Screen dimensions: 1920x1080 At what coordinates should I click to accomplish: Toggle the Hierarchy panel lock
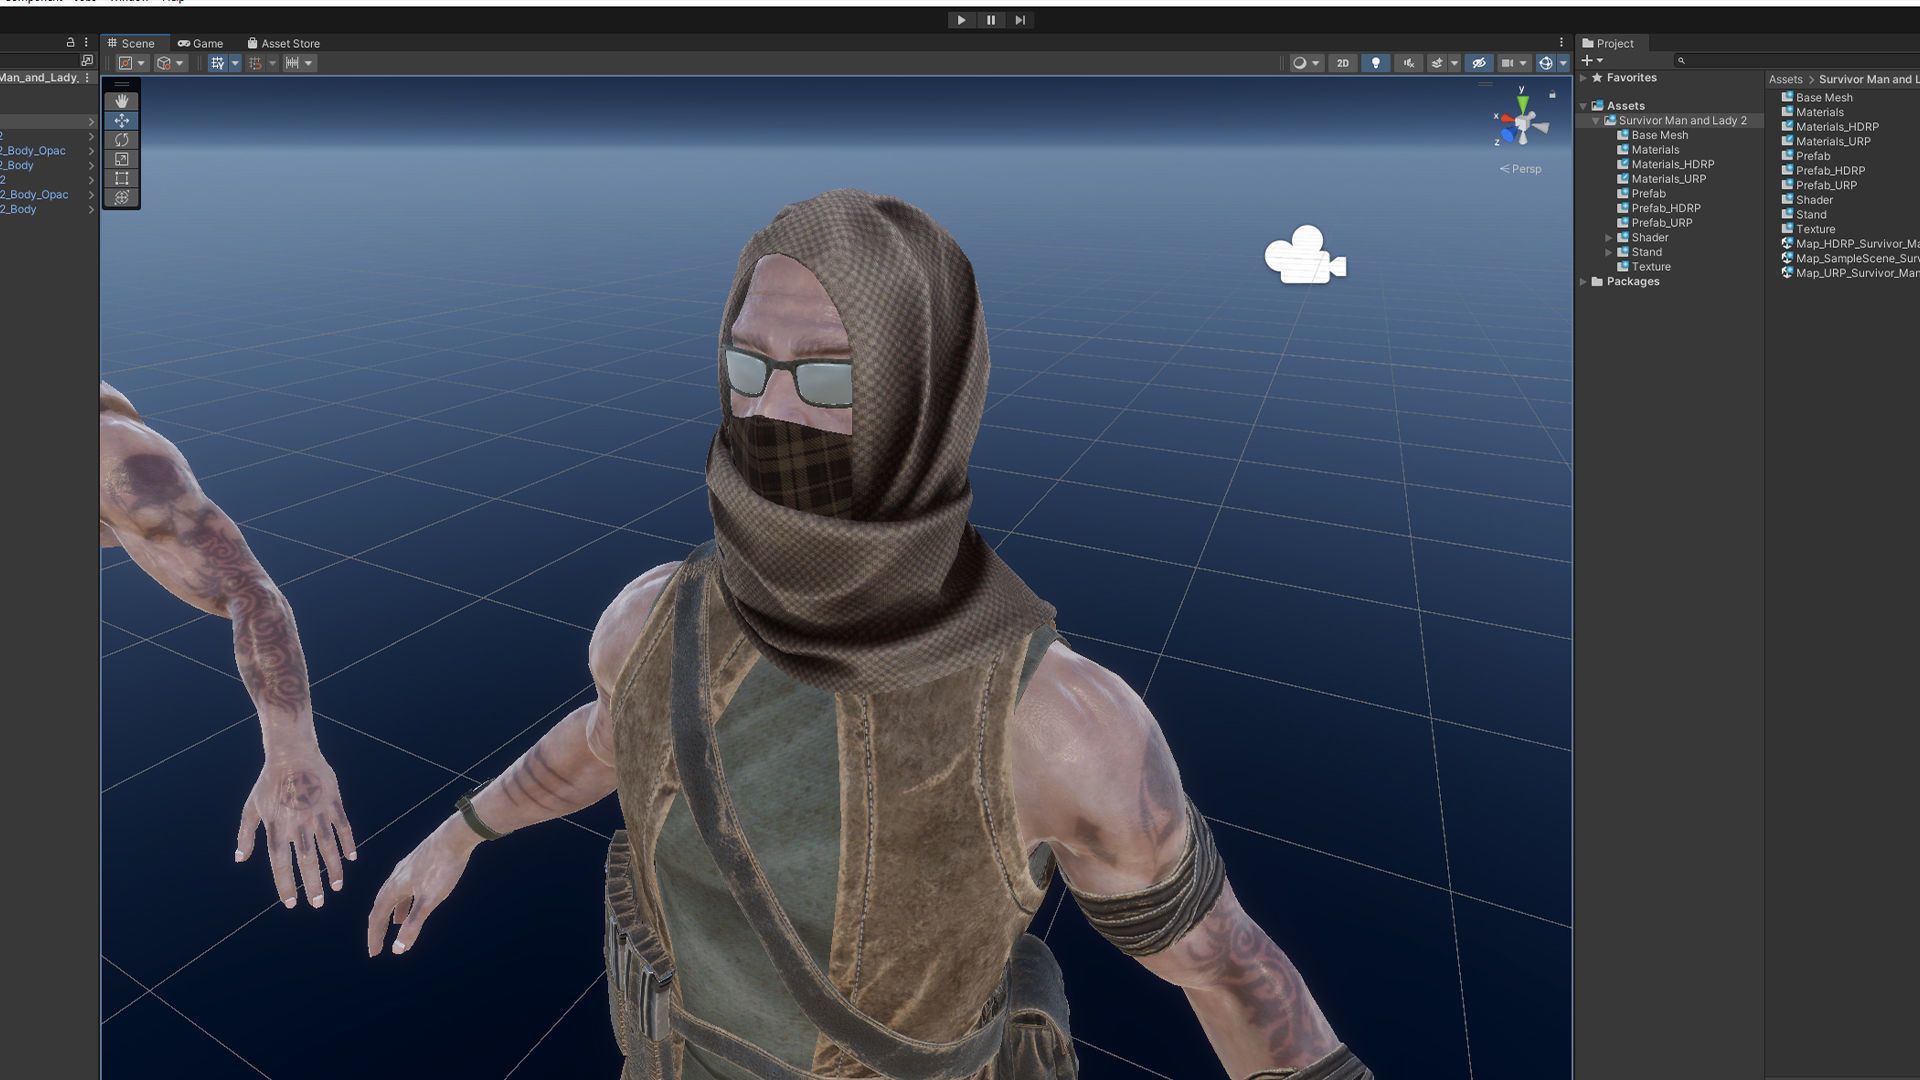(x=70, y=43)
